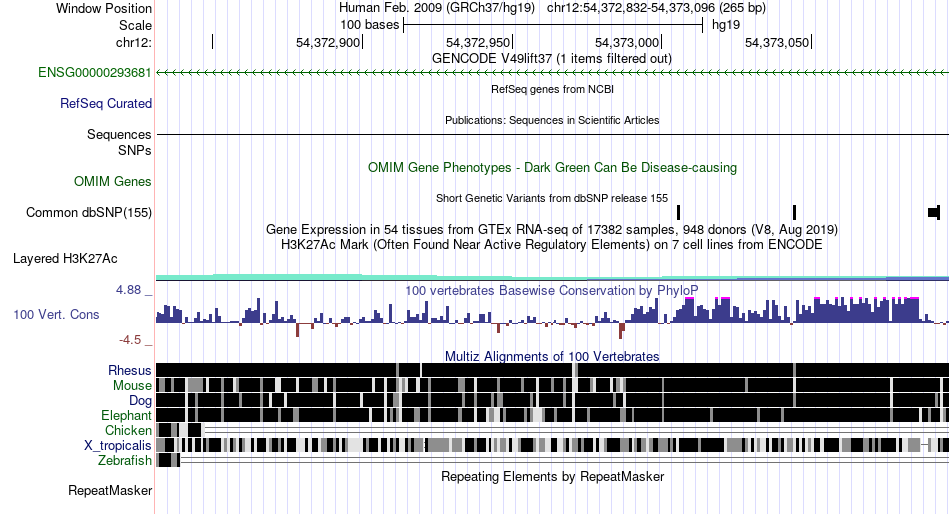Click the 54,372,900 ruler position
The height and width of the screenshot is (514, 950).
click(328, 42)
